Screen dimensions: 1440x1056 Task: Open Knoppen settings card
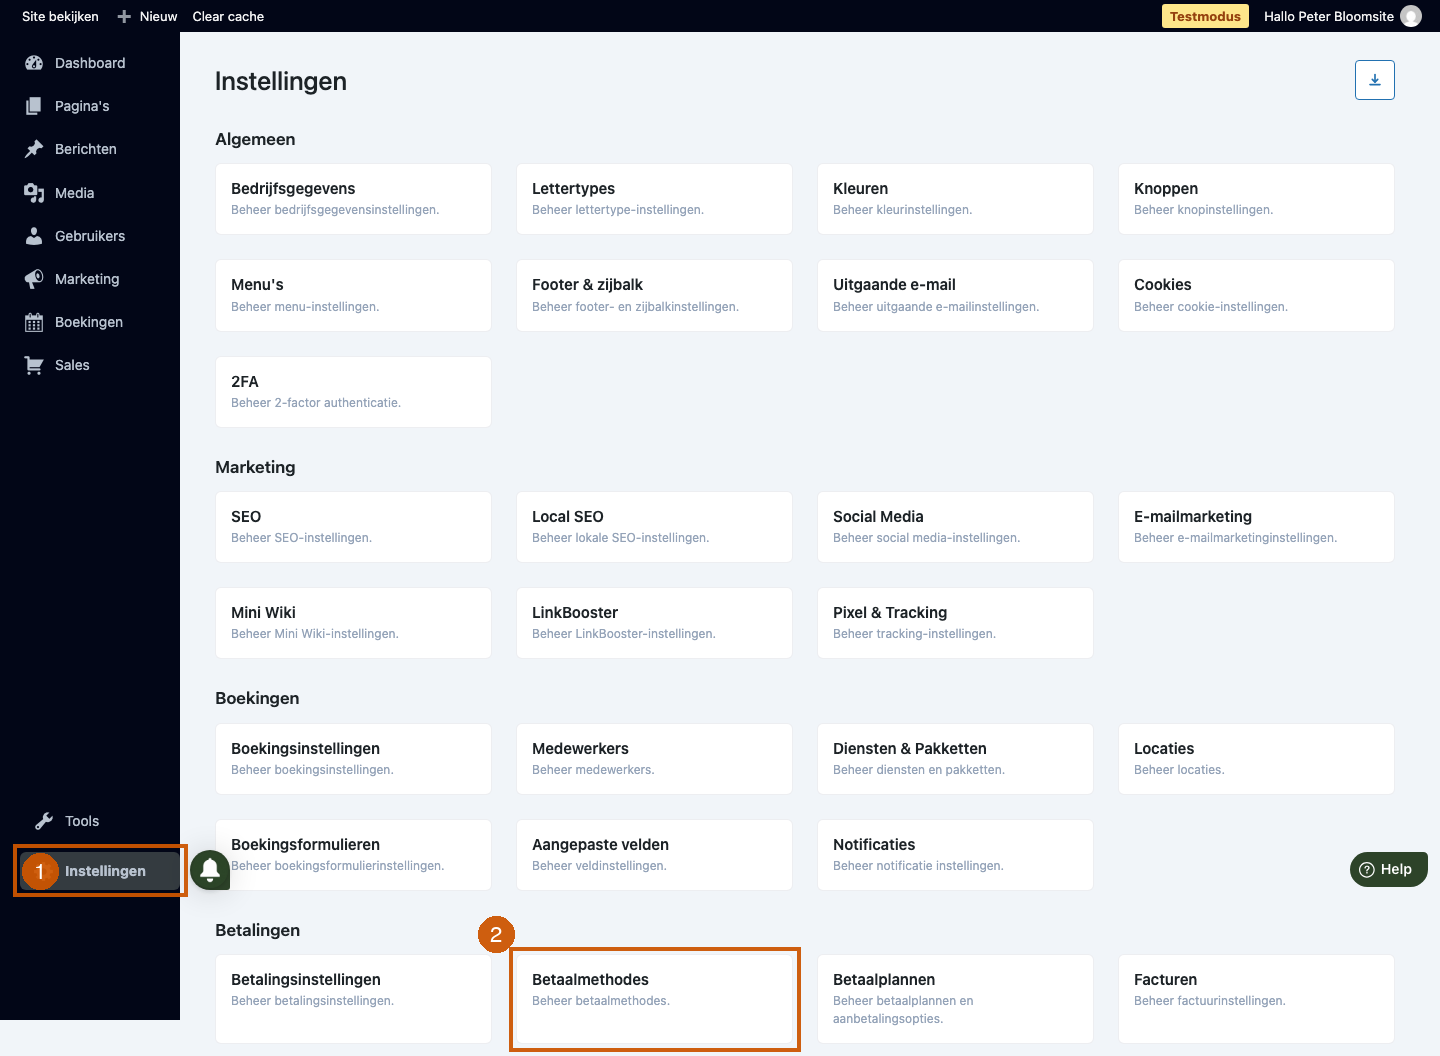pos(1256,199)
